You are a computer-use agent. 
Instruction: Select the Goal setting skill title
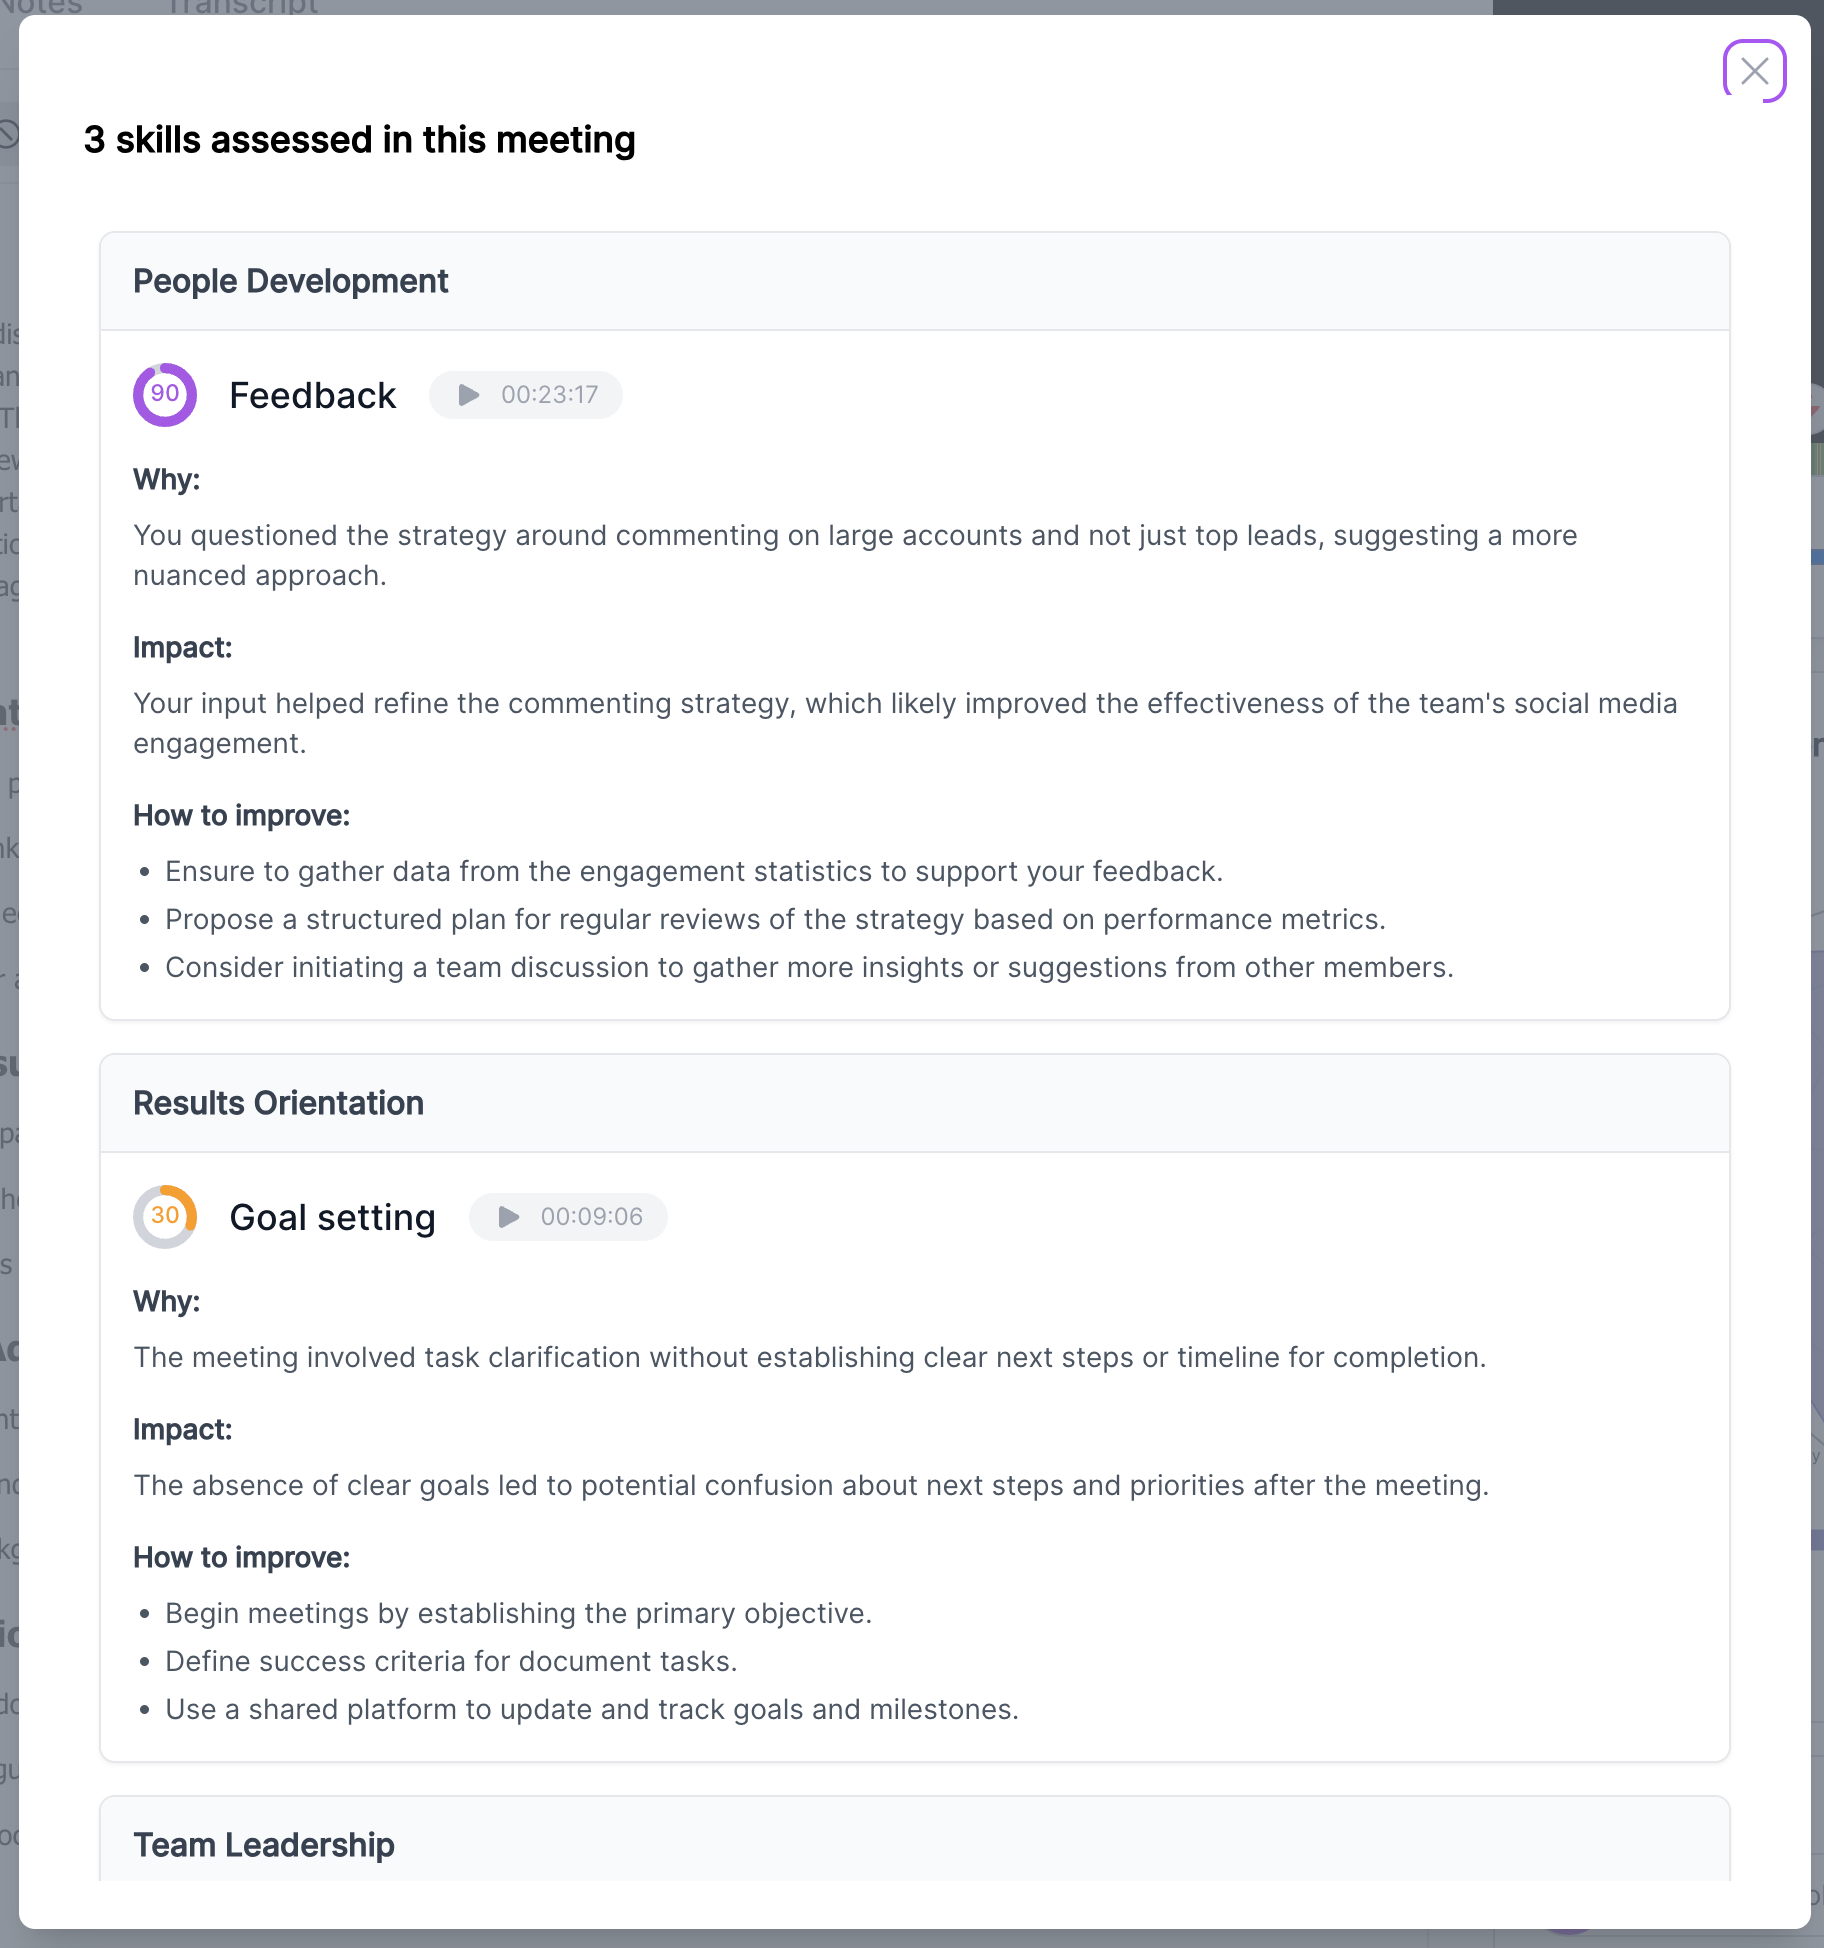(332, 1217)
